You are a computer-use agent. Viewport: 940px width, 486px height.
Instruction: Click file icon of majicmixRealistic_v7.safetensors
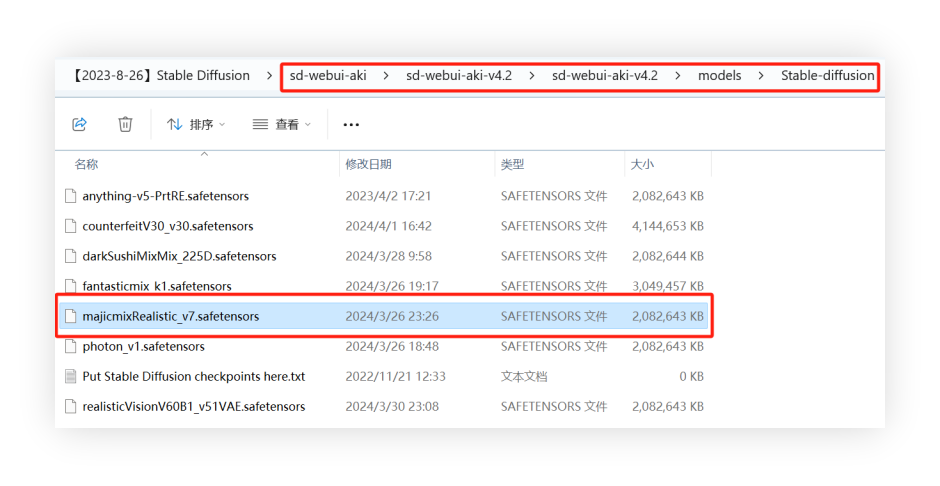point(71,316)
